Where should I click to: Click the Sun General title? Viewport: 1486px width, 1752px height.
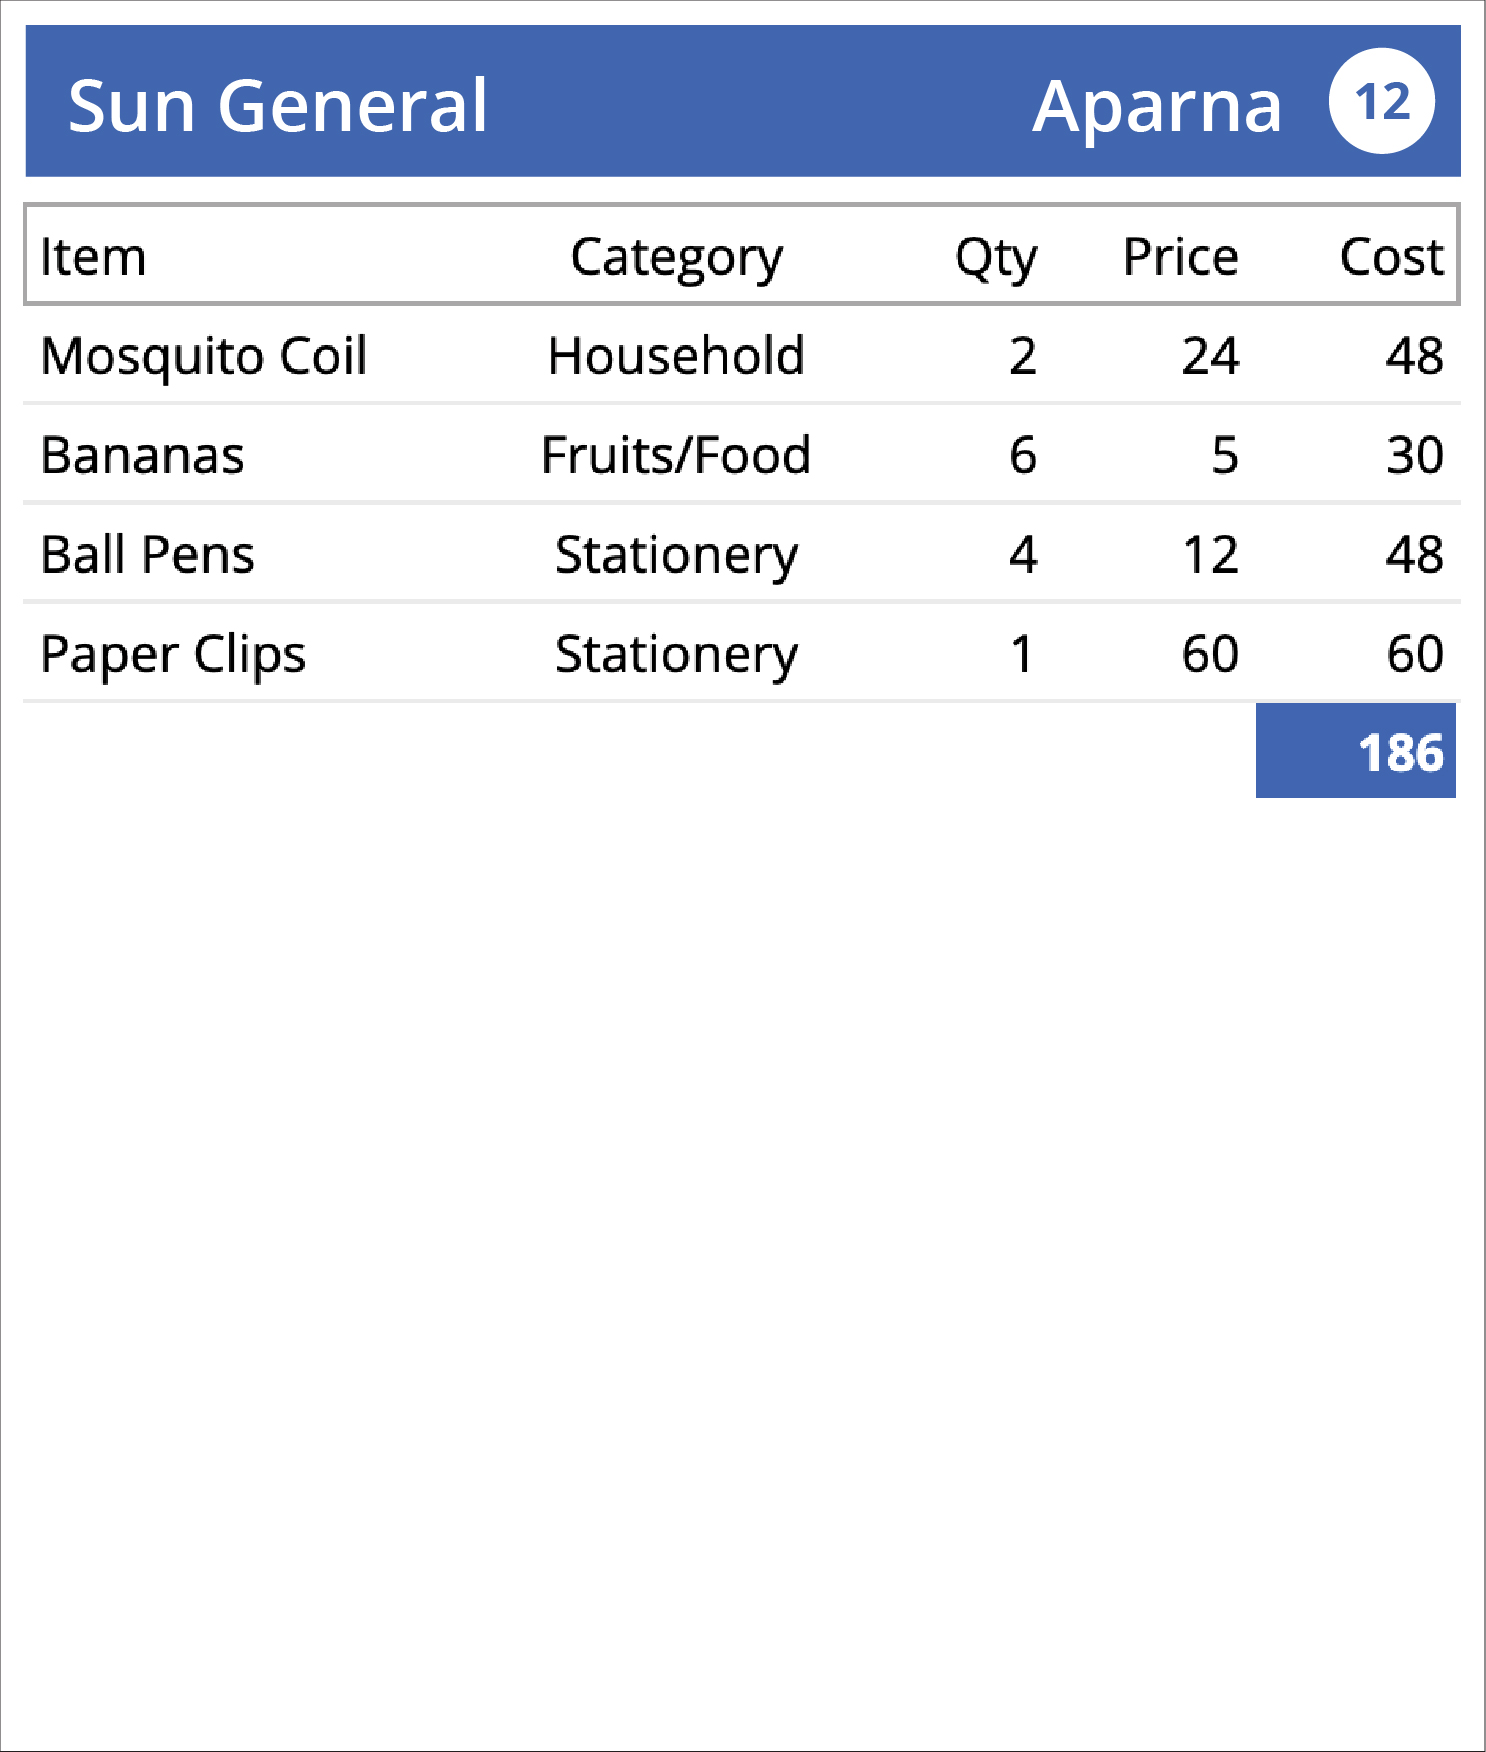pyautogui.click(x=278, y=105)
